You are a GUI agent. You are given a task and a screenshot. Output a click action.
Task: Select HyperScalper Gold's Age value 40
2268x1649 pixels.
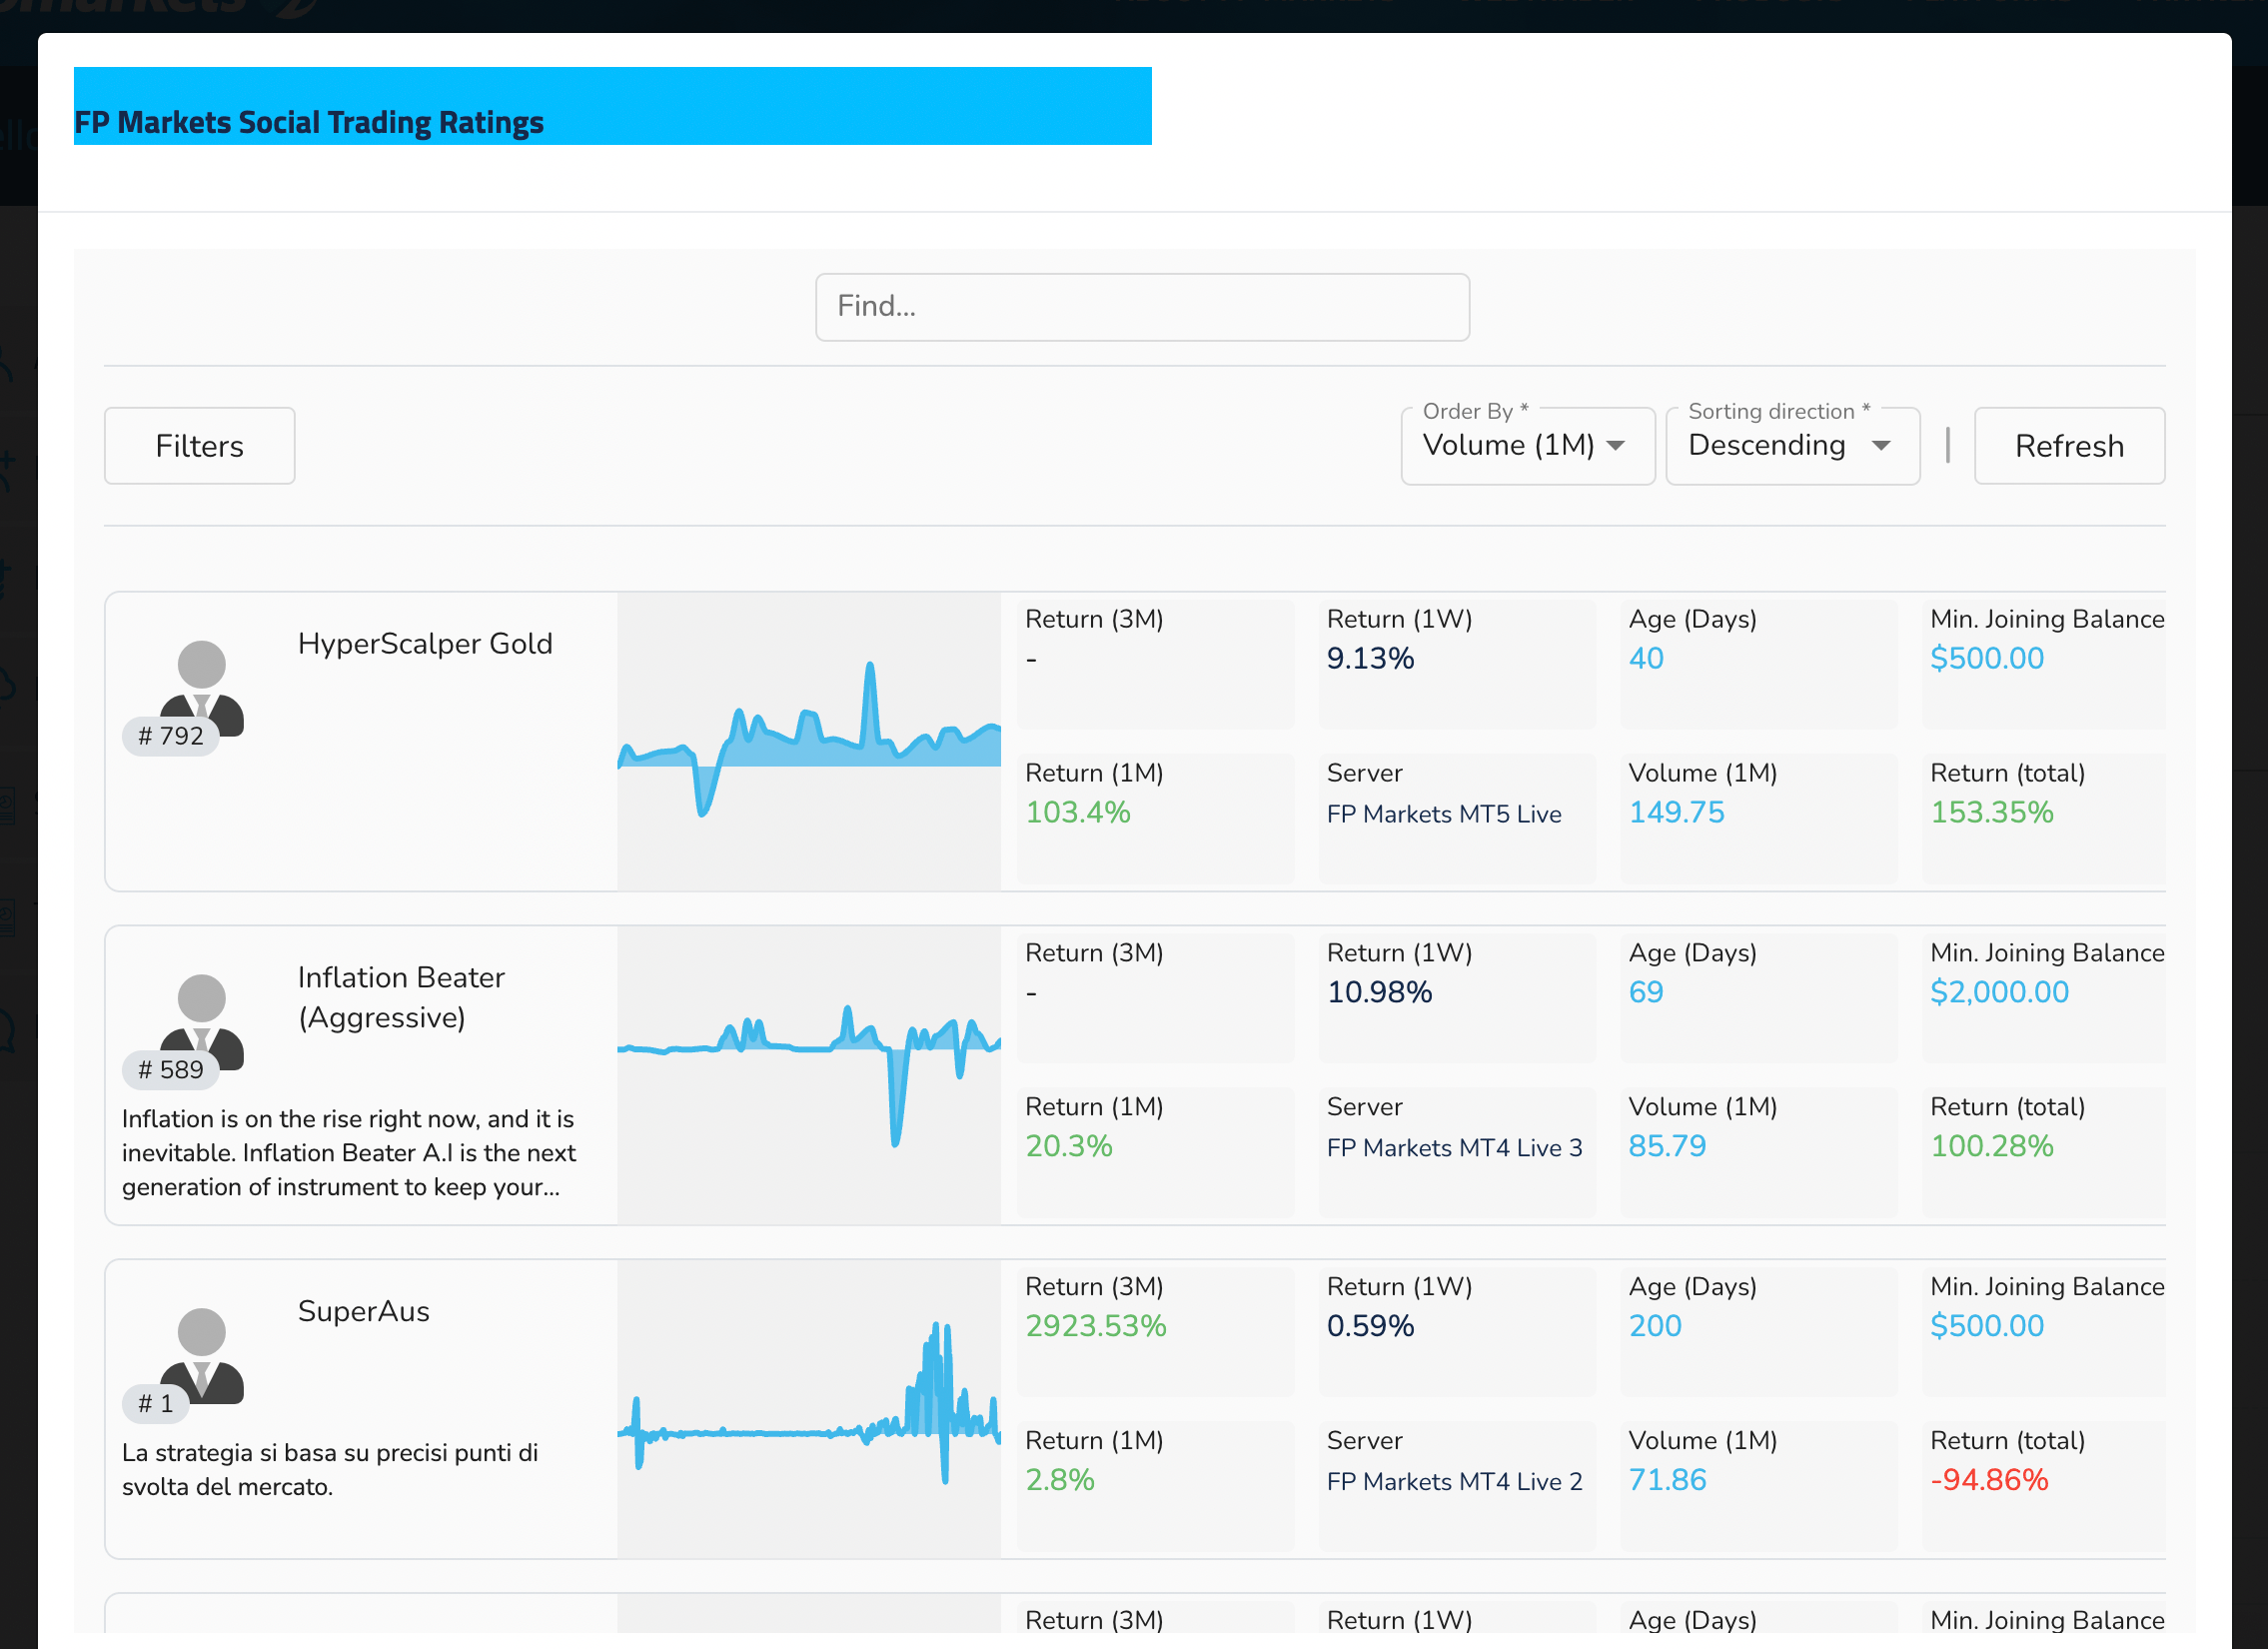(1646, 658)
